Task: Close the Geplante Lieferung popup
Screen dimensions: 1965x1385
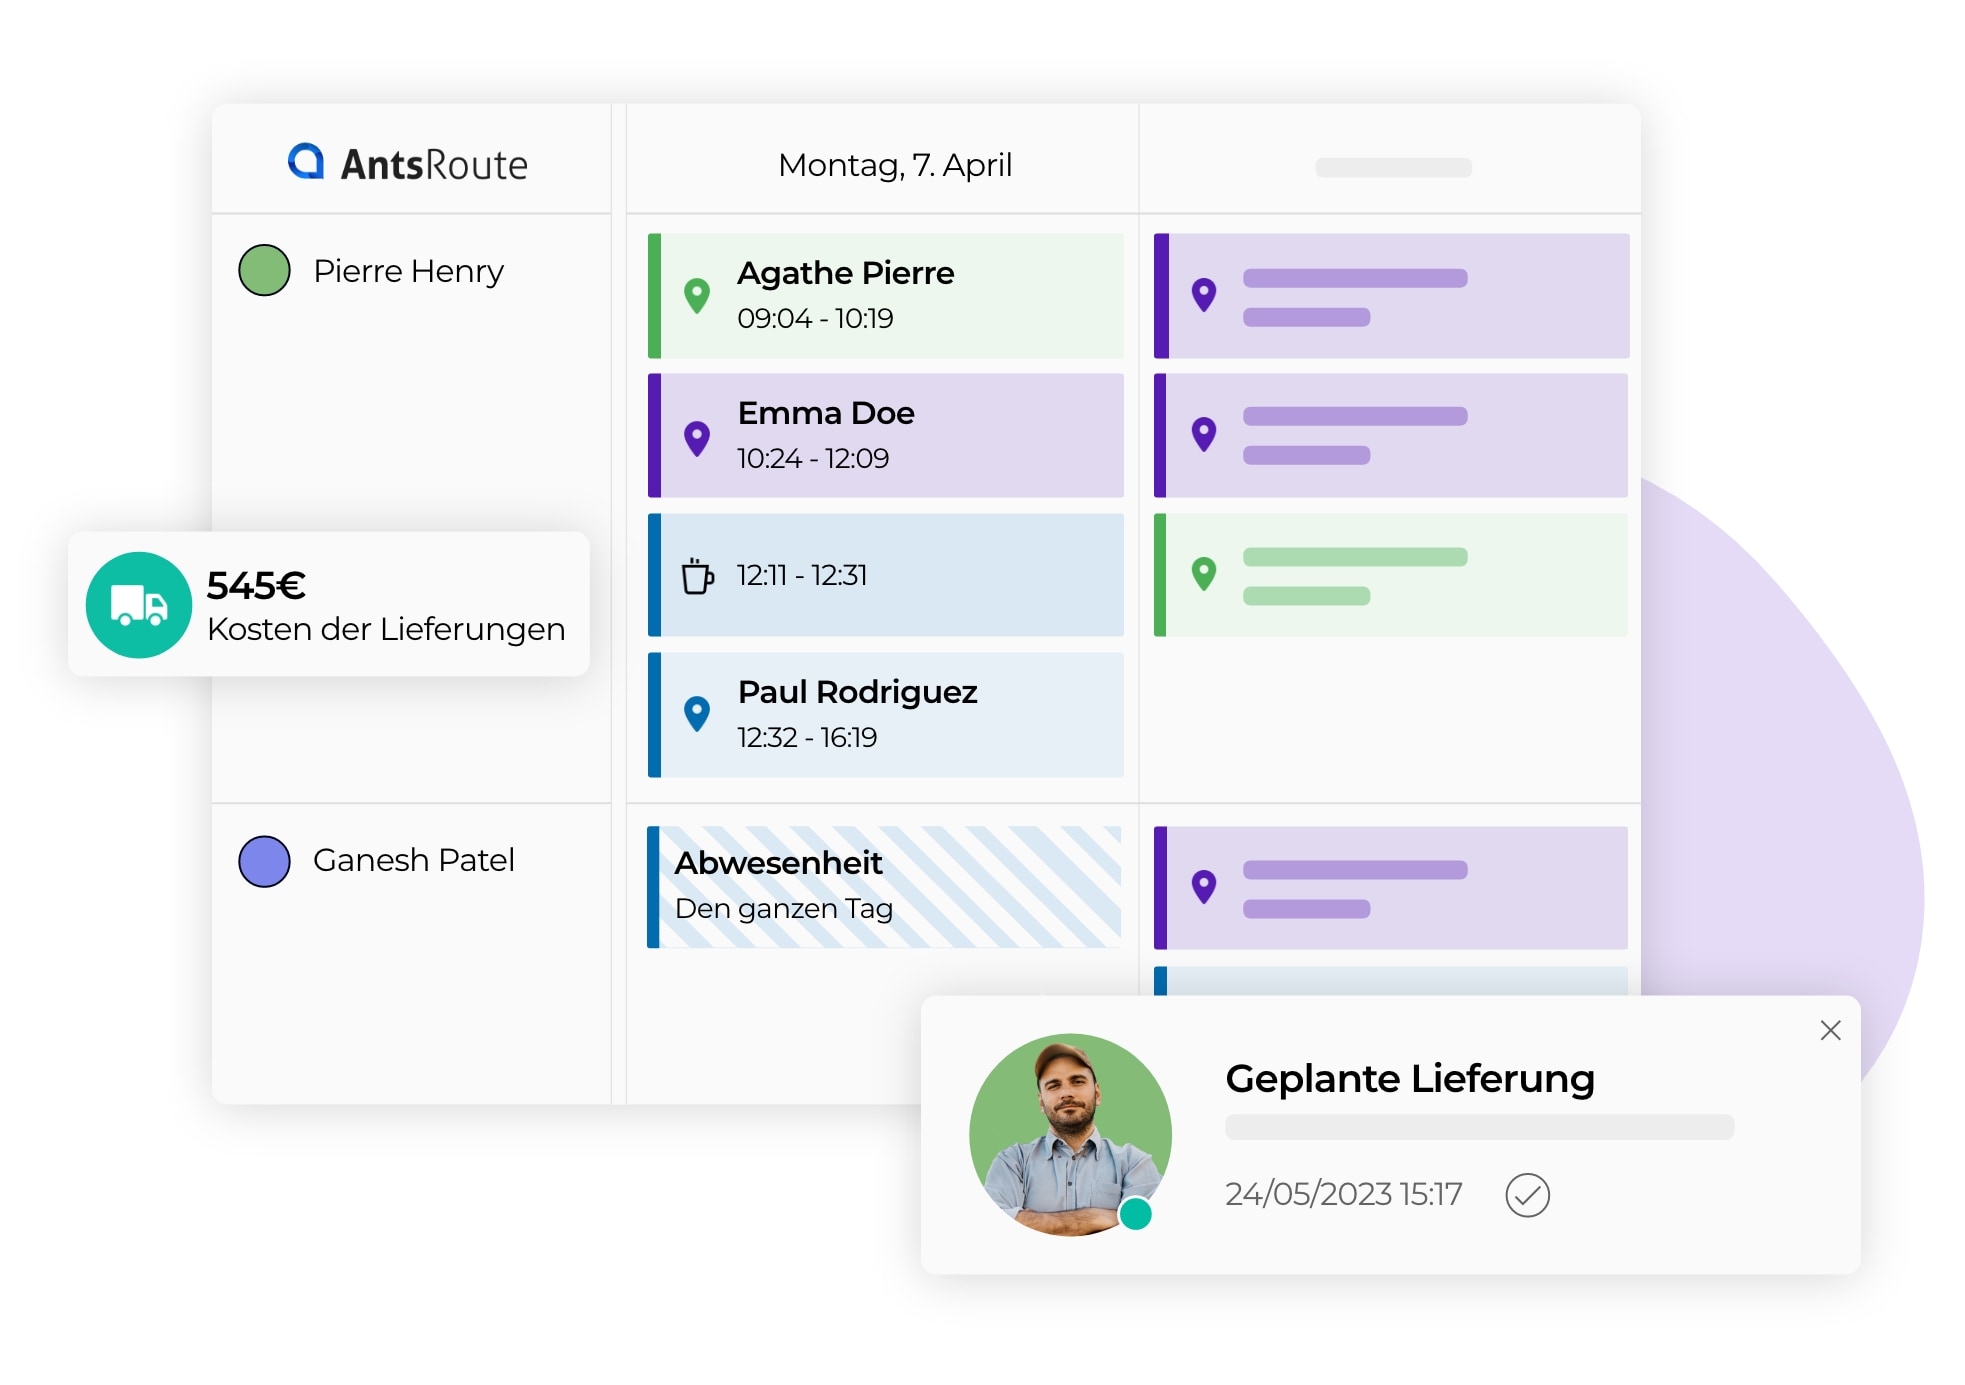Action: pos(1830,1030)
